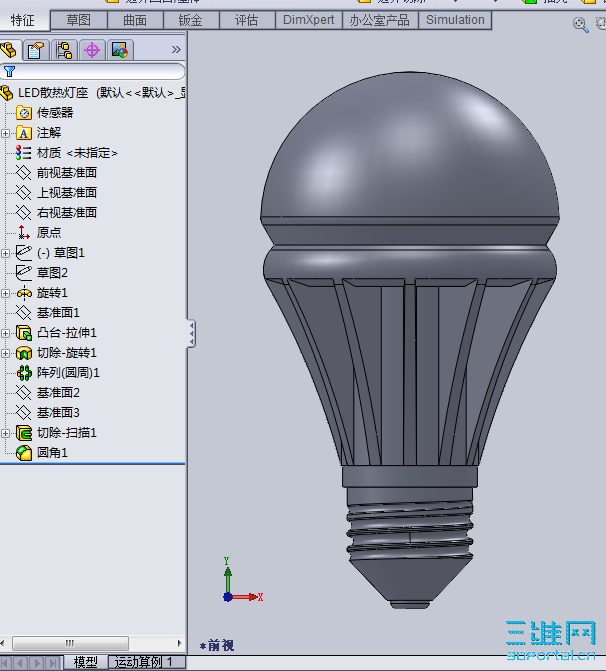Switch to the 曲面 surfaces tab
Screen dimensions: 606x671
pyautogui.click(x=135, y=20)
